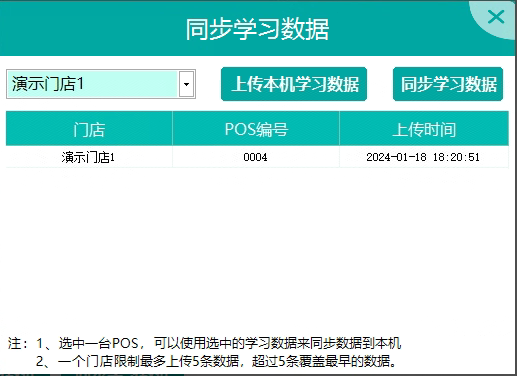Select the 演示门店1 table row cell
This screenshot has height=376, width=517.
[89, 157]
